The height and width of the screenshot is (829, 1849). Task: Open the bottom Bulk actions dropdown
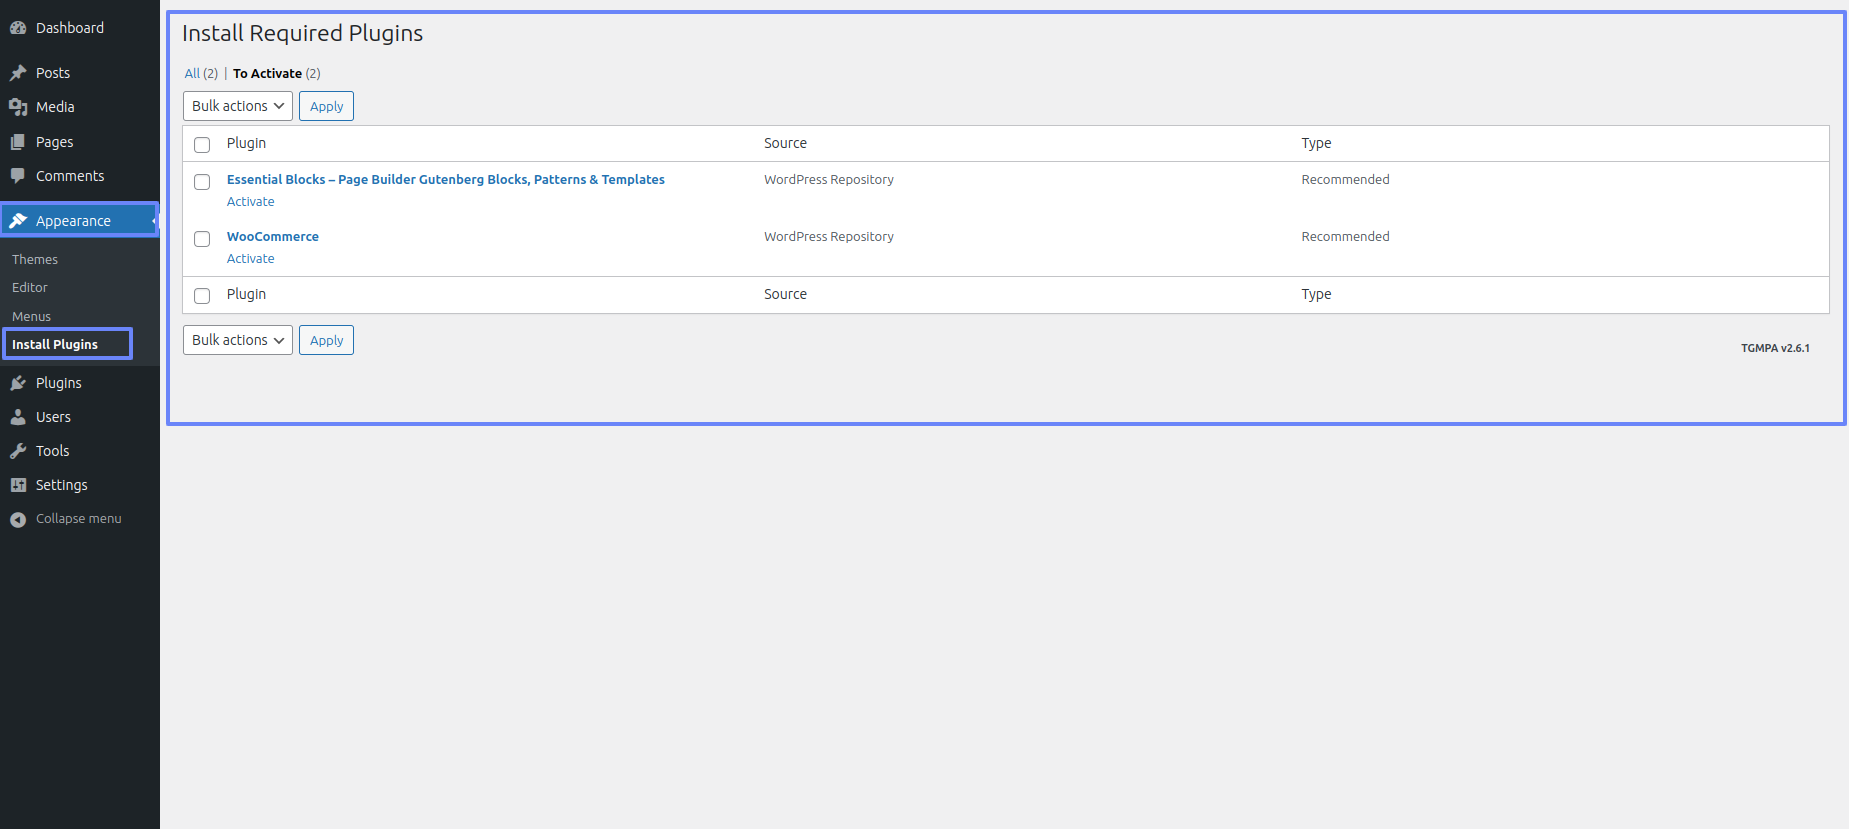coord(238,340)
